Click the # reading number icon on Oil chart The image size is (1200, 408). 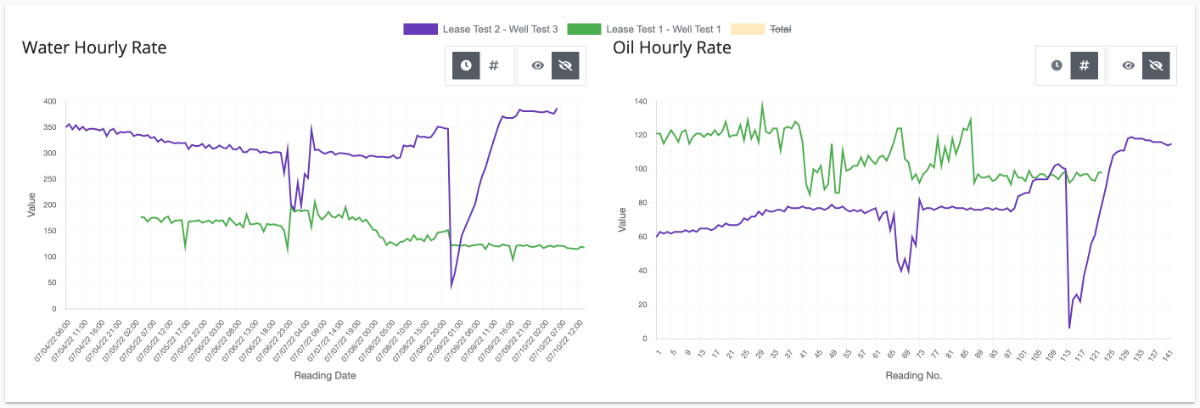1084,65
